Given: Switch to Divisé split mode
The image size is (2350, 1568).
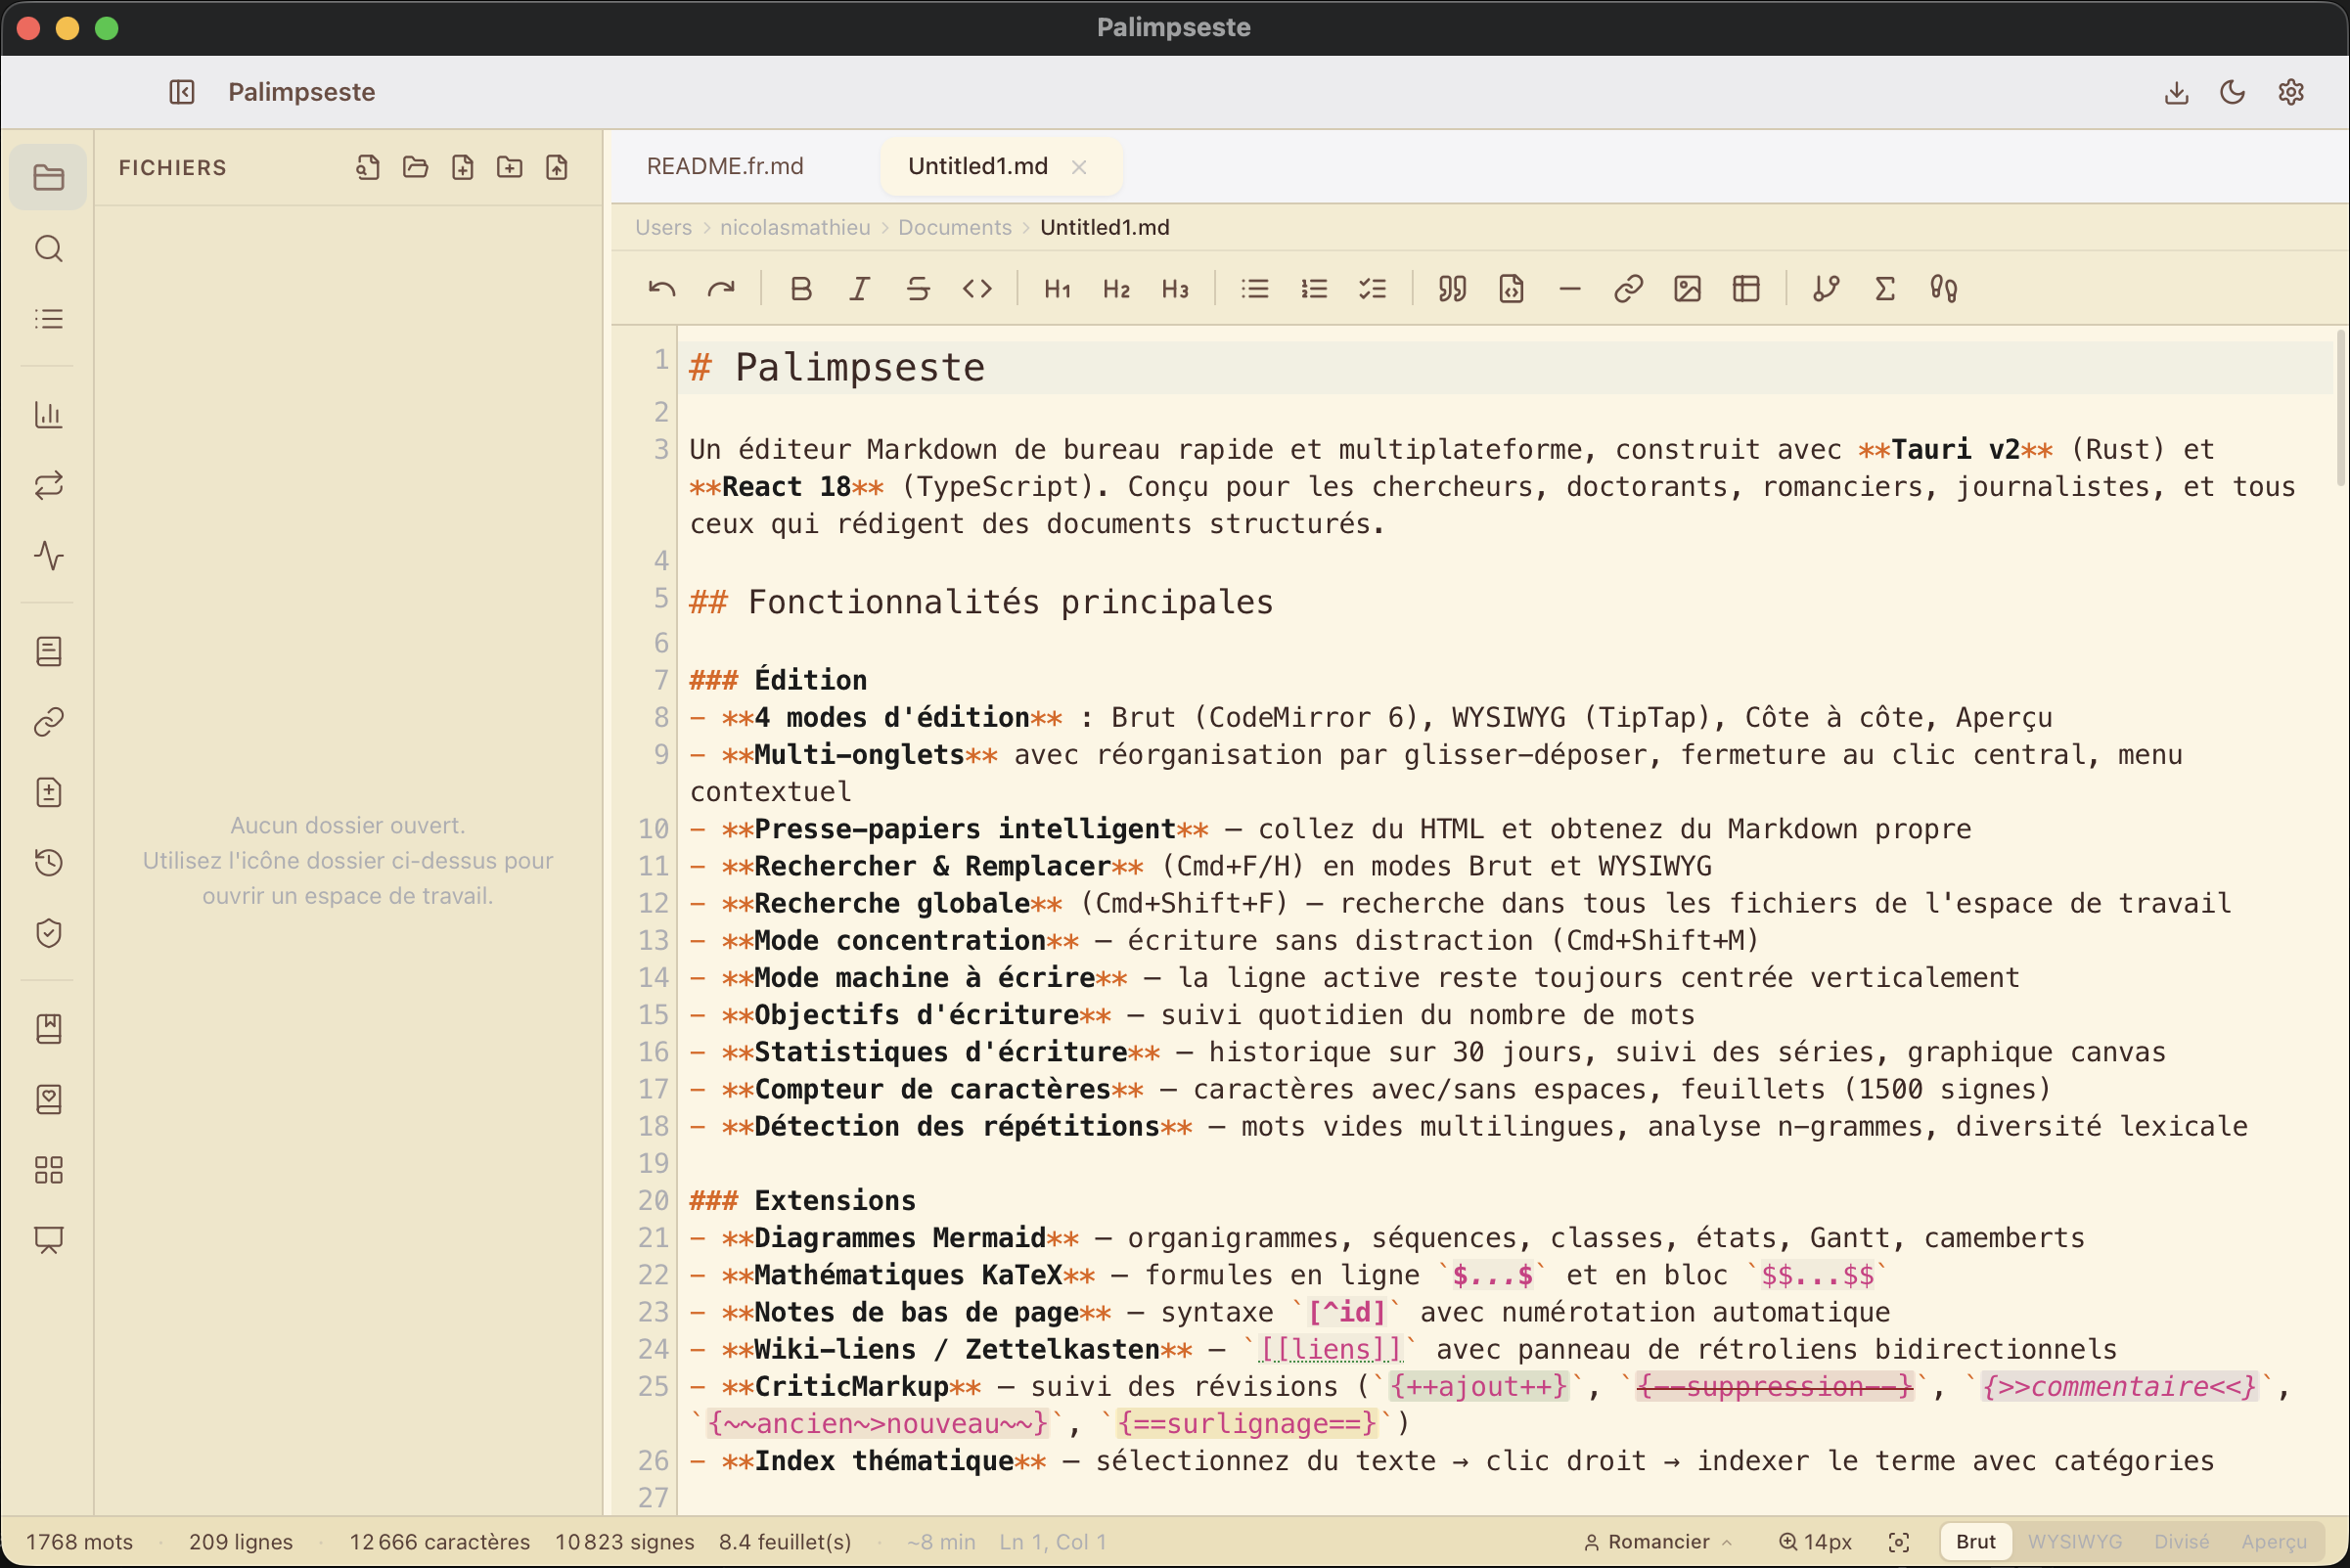Looking at the screenshot, I should coord(2182,1541).
